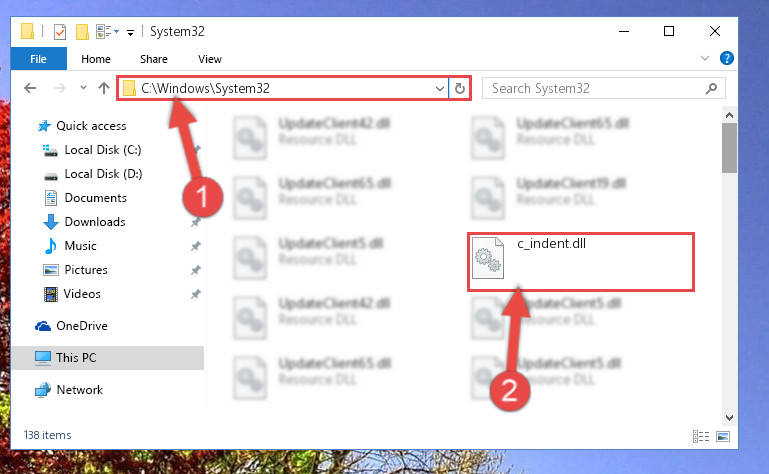Viewport: 769px width, 474px height.
Task: Unpin Downloads from Quick access
Action: point(195,222)
